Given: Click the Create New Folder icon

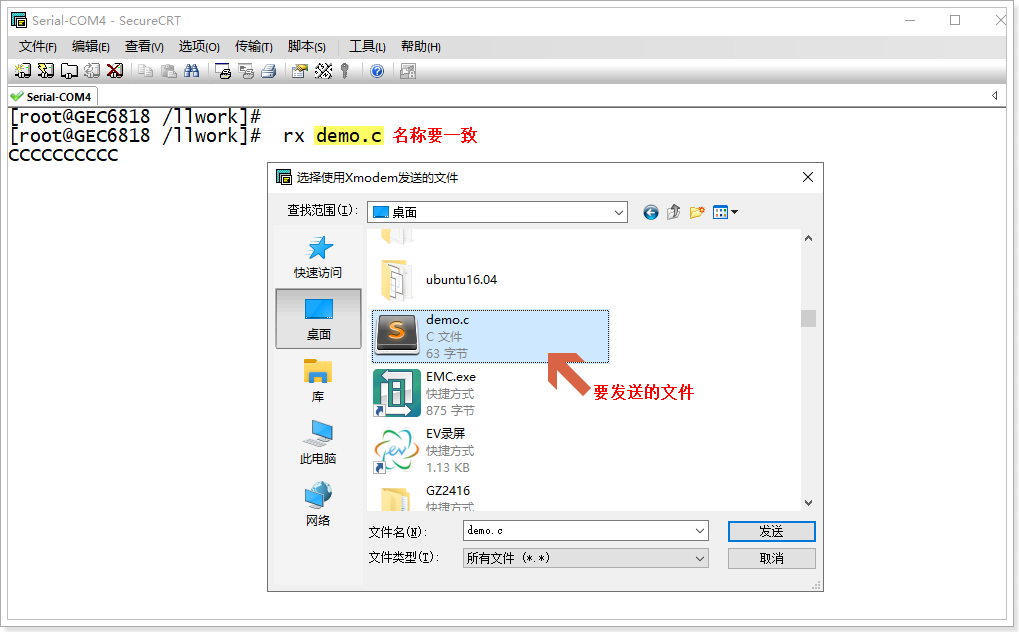Looking at the screenshot, I should [697, 212].
